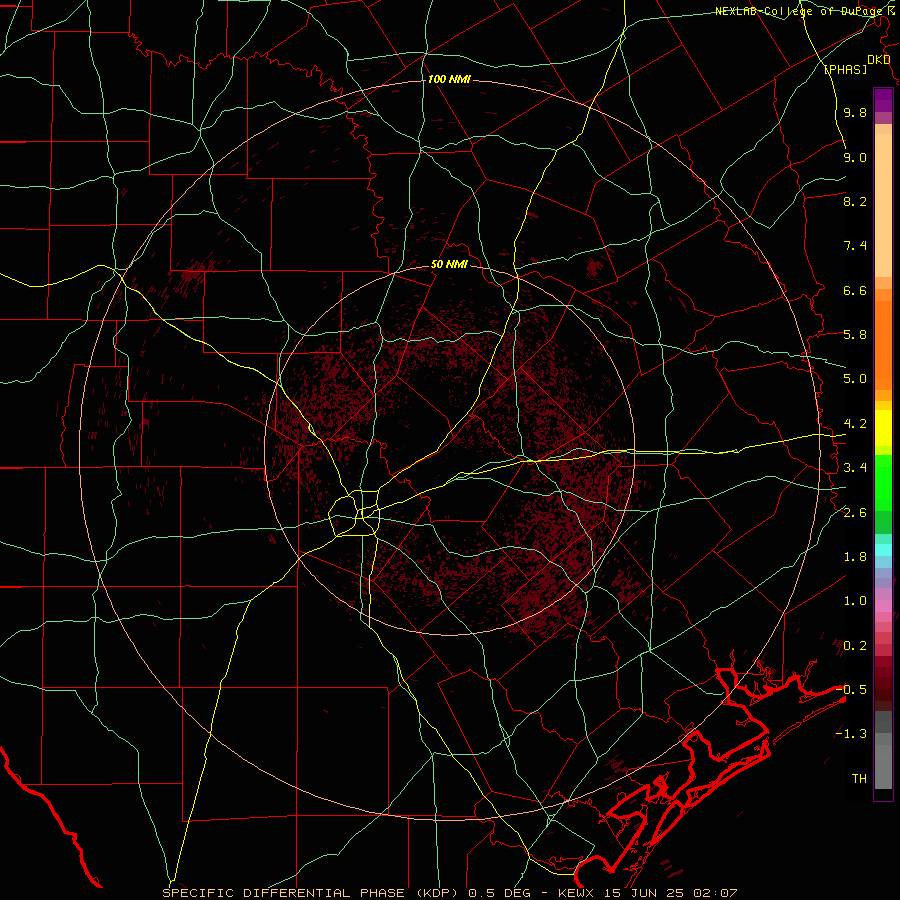Click the DKD label above the color scale
This screenshot has width=900, height=900.
pos(878,60)
